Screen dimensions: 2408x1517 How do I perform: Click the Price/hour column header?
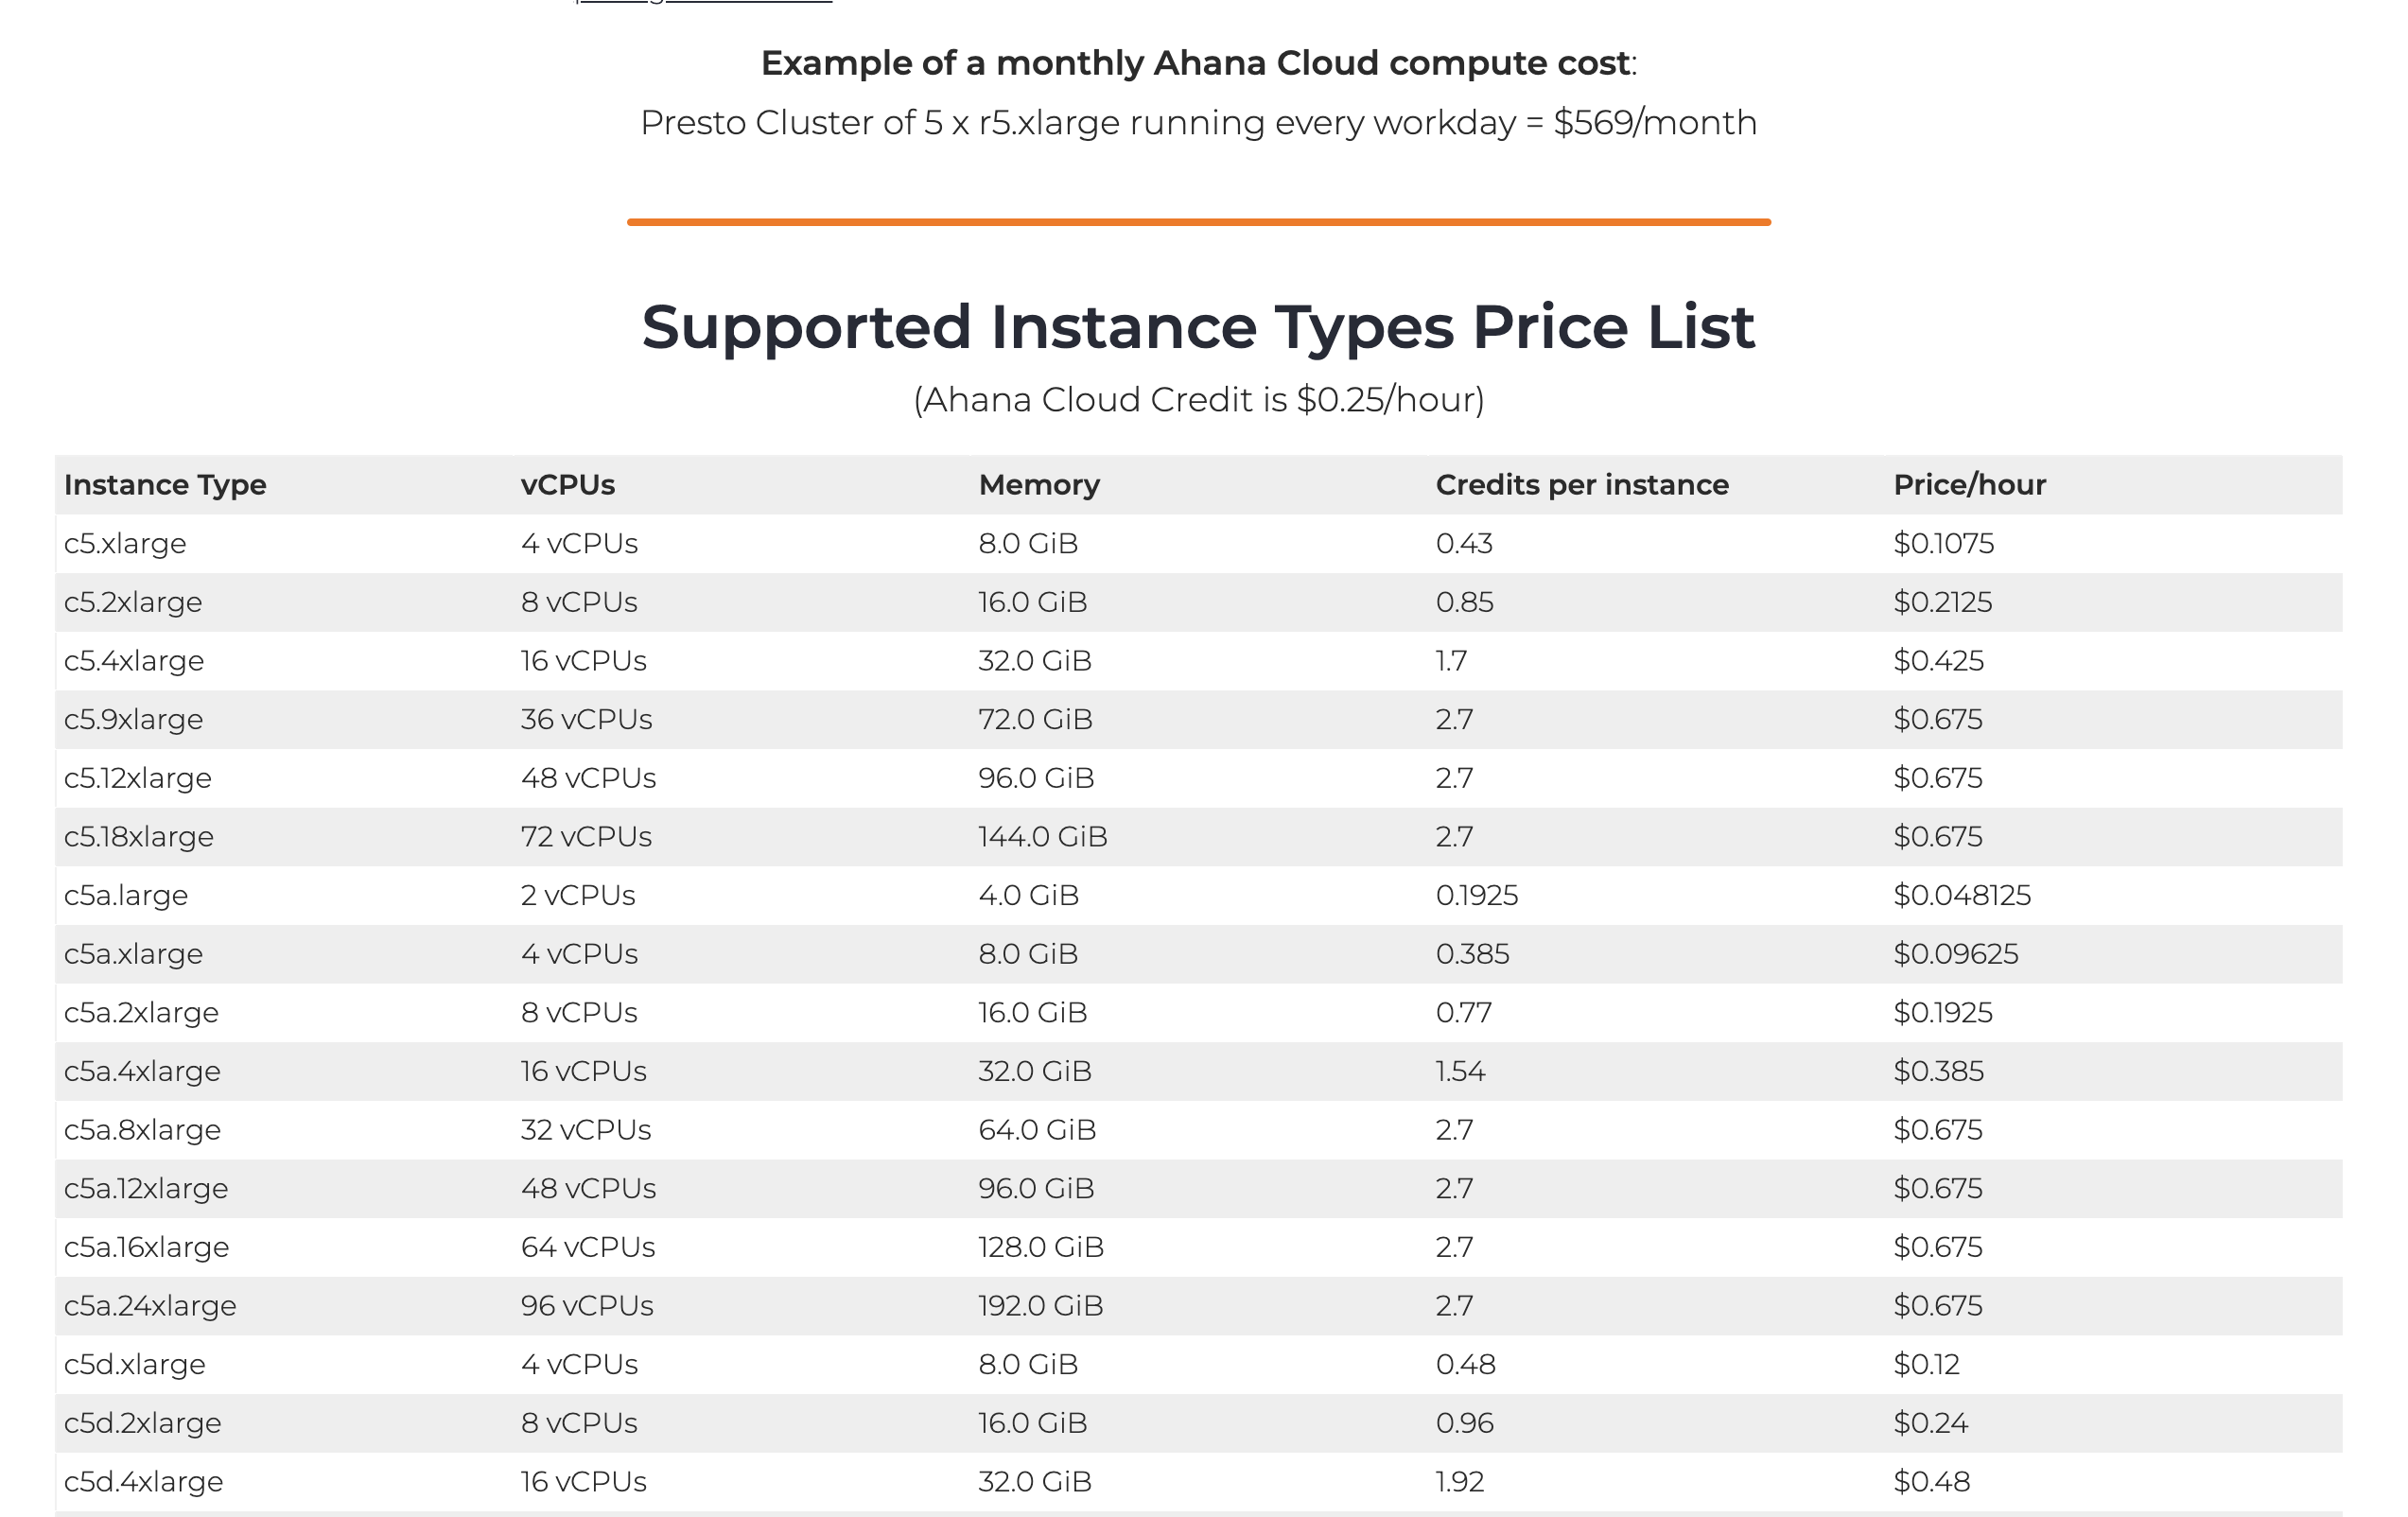pos(1968,485)
